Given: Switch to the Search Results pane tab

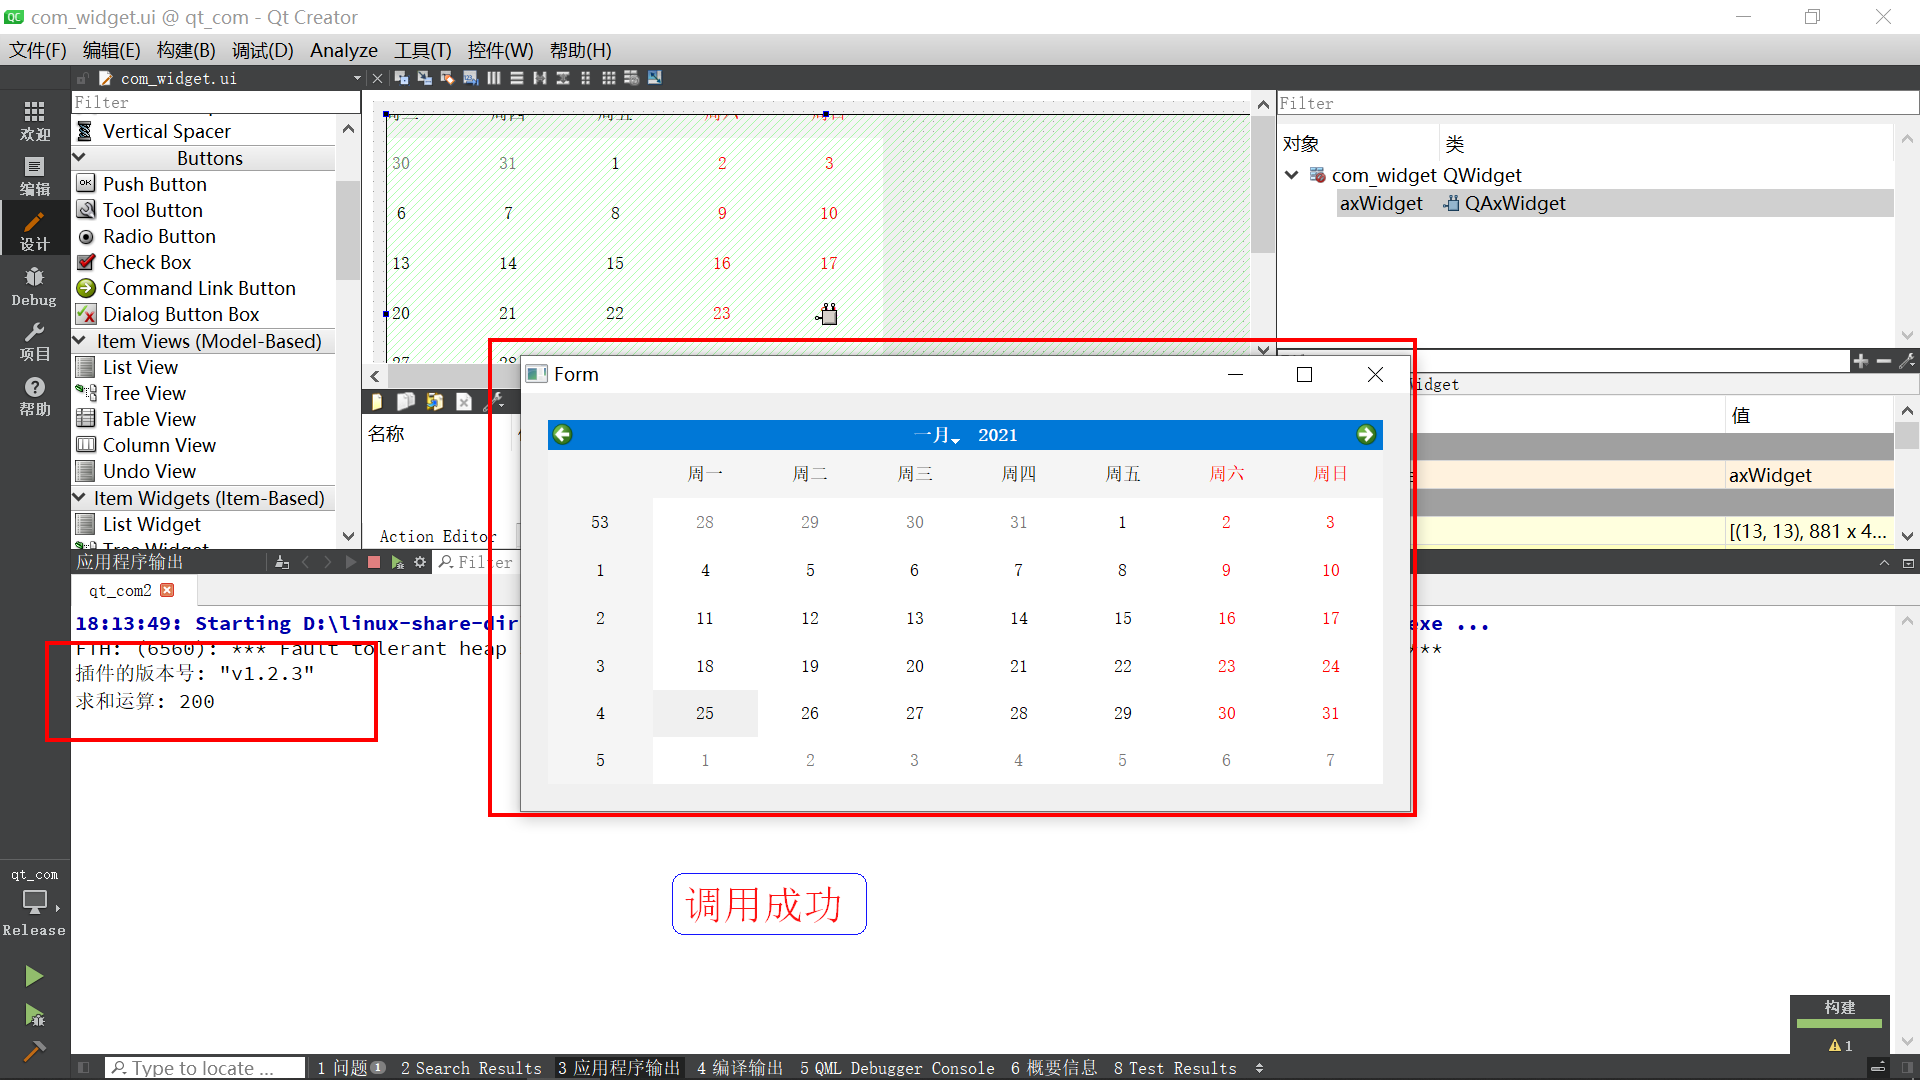Looking at the screenshot, I should [x=470, y=1068].
